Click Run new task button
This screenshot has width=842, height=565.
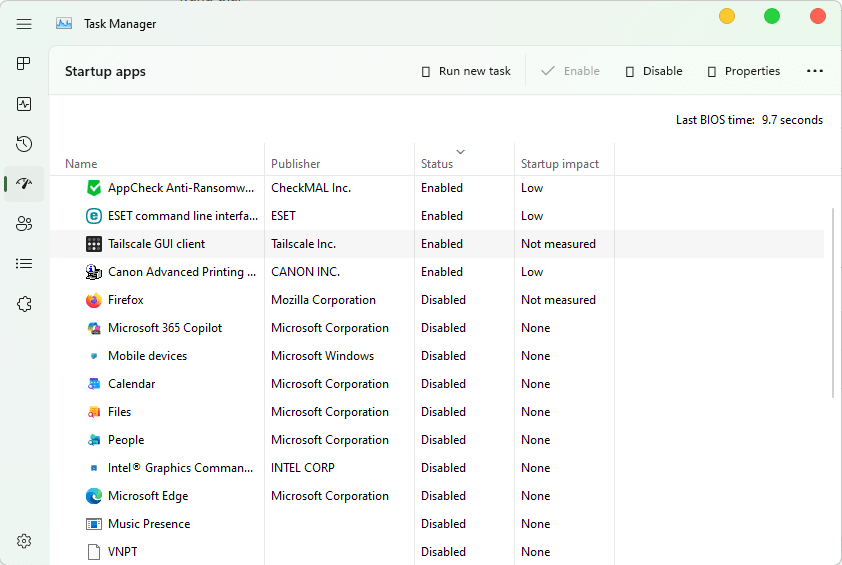coord(466,71)
